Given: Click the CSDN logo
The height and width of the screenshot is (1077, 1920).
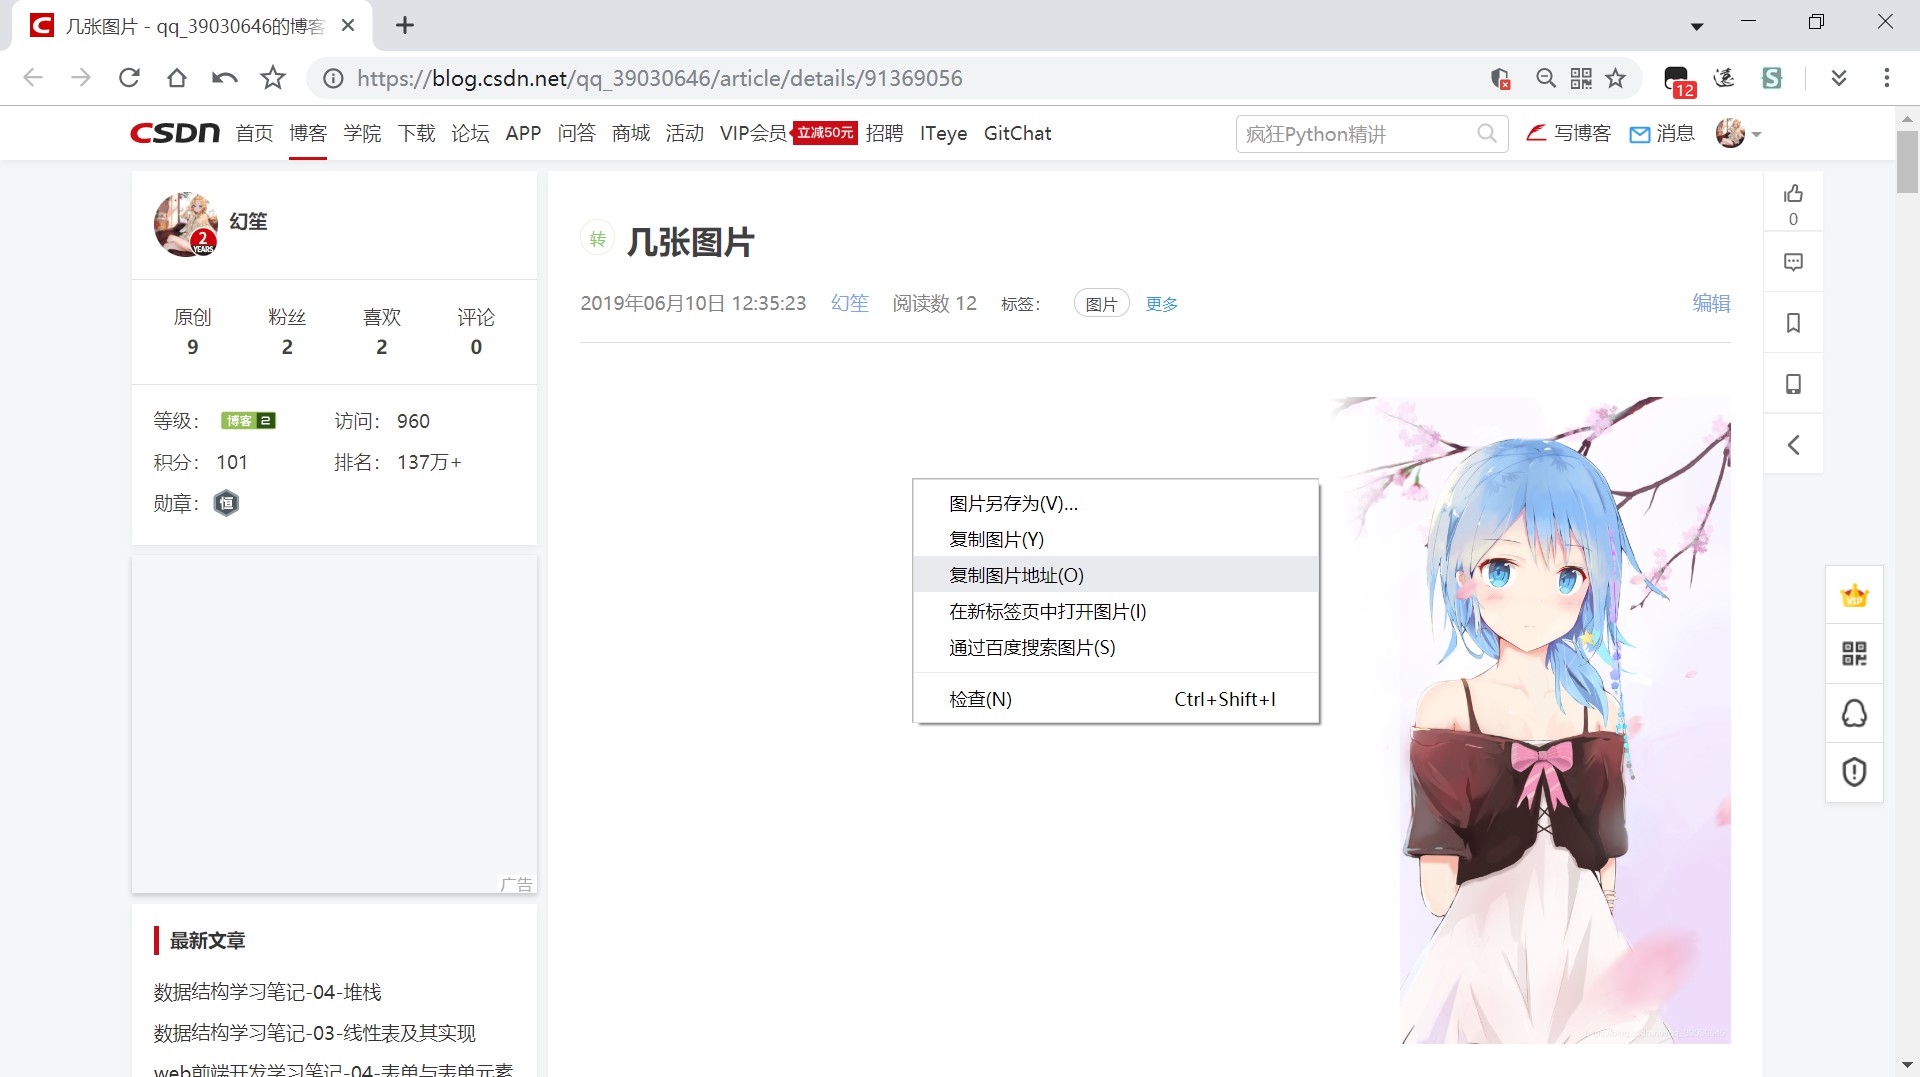Looking at the screenshot, I should [x=173, y=133].
